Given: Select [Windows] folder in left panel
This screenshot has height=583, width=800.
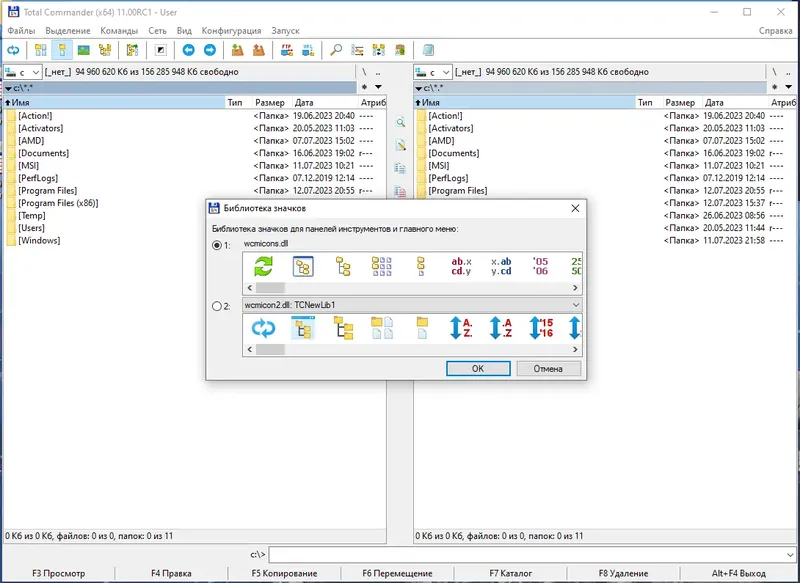Looking at the screenshot, I should 39,240.
